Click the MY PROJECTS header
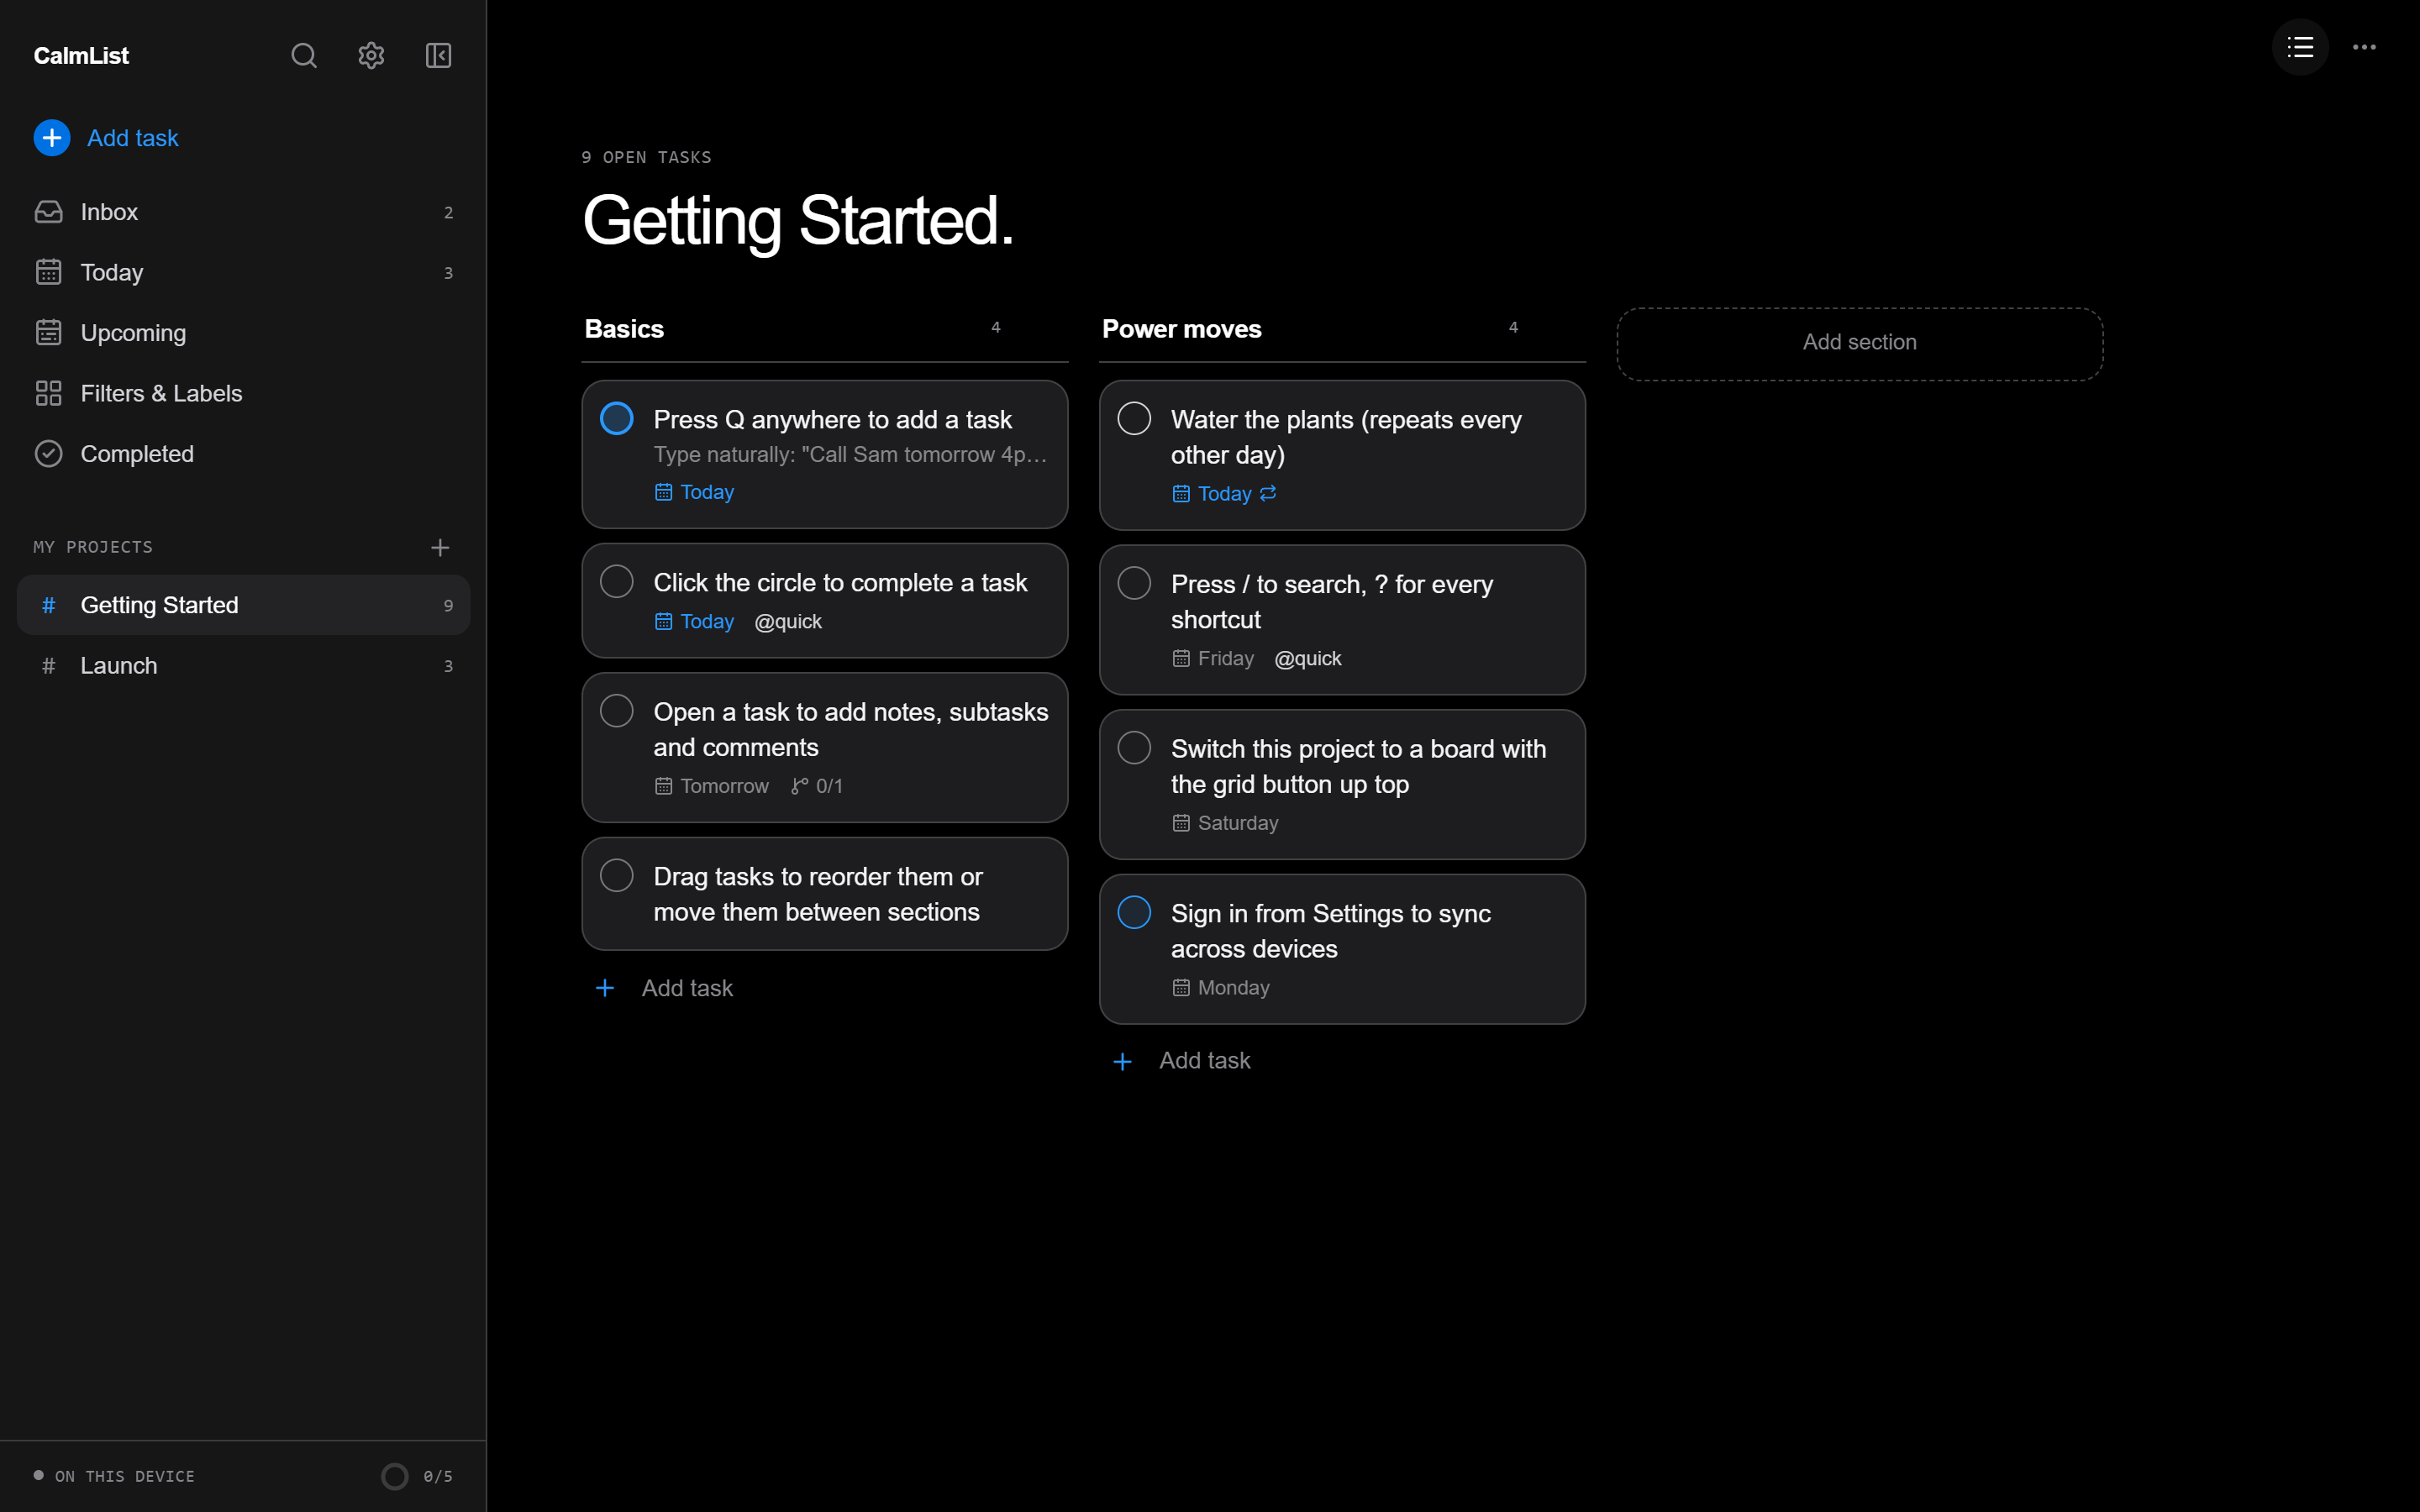This screenshot has height=1512, width=2420. click(93, 547)
